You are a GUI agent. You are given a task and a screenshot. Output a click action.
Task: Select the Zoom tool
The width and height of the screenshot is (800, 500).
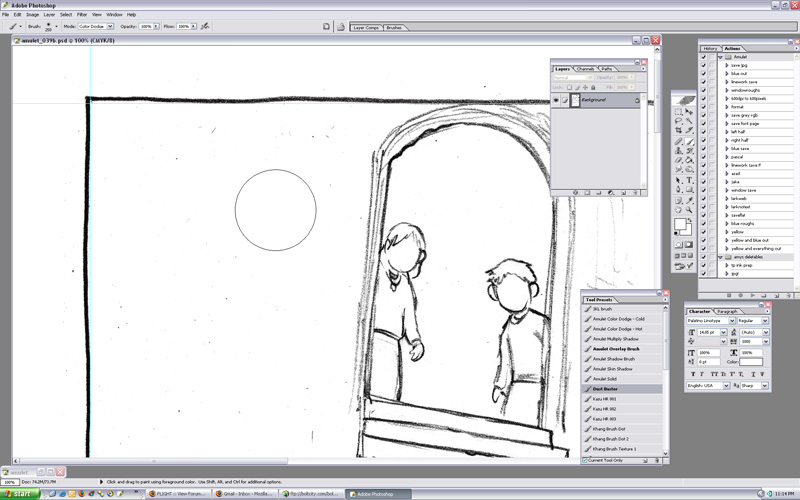tap(689, 210)
